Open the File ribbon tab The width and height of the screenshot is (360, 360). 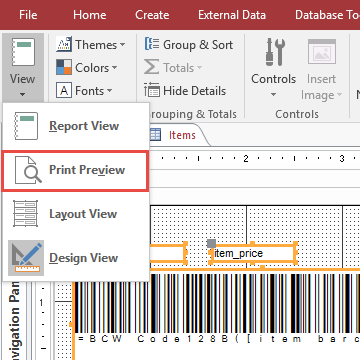click(28, 15)
